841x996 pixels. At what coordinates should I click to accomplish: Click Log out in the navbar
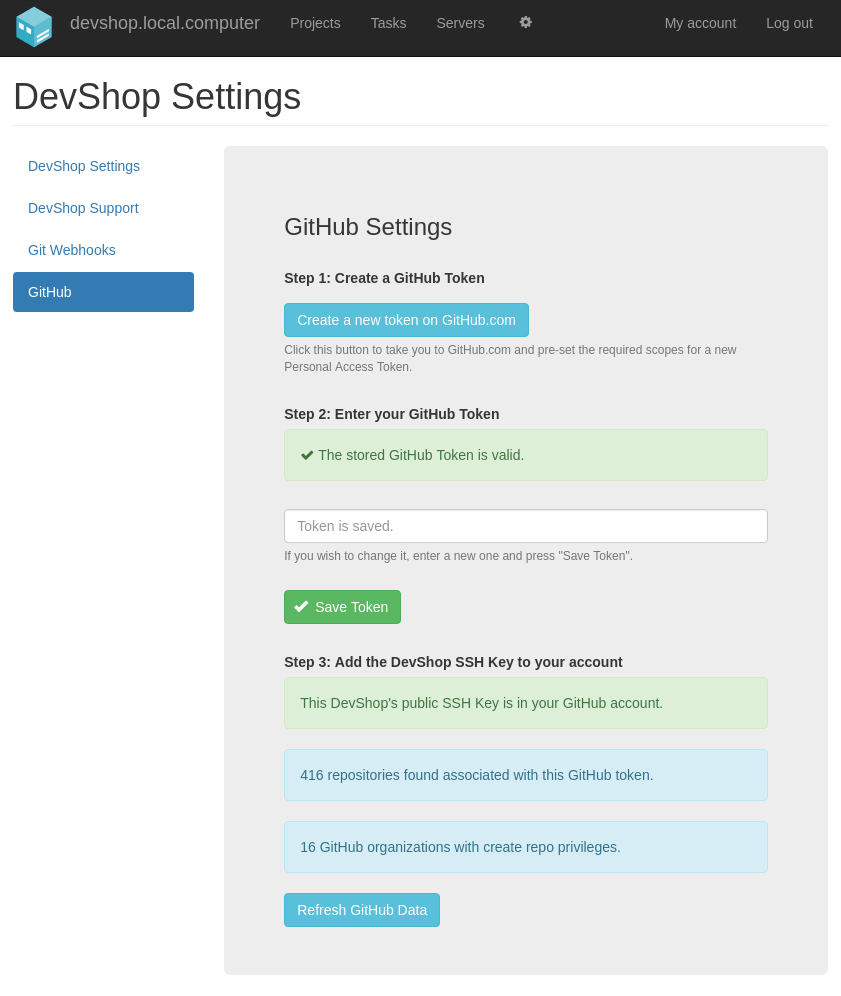(x=789, y=24)
